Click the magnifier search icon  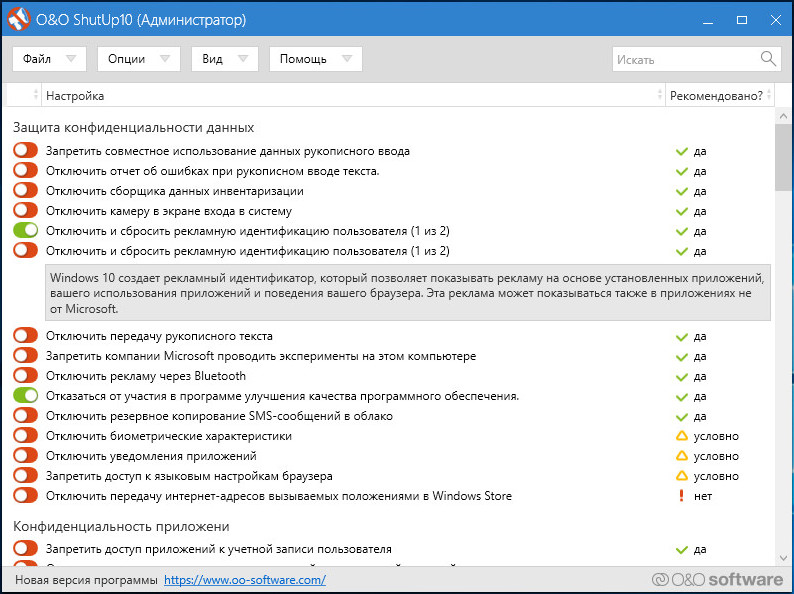[768, 59]
